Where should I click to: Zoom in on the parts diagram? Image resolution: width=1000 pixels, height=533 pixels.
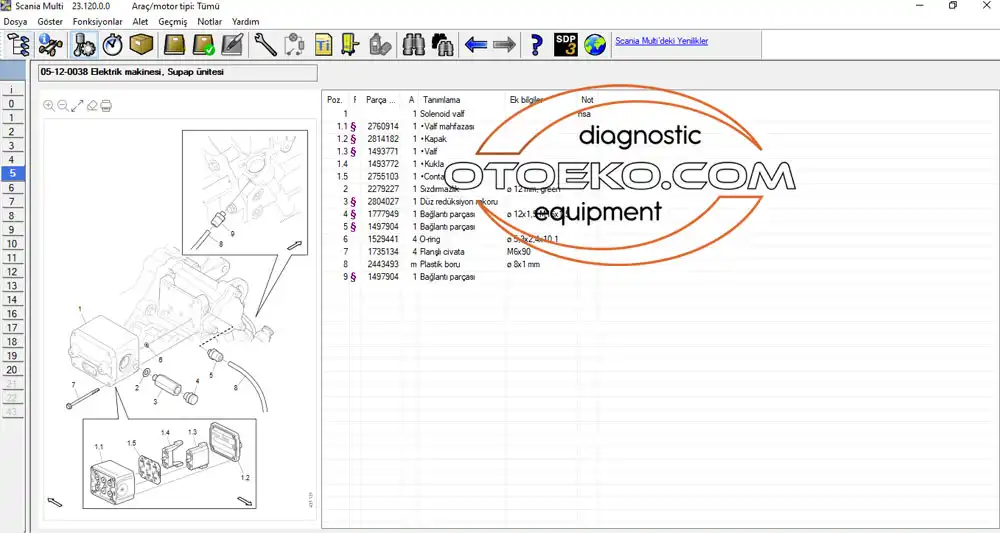[49, 105]
